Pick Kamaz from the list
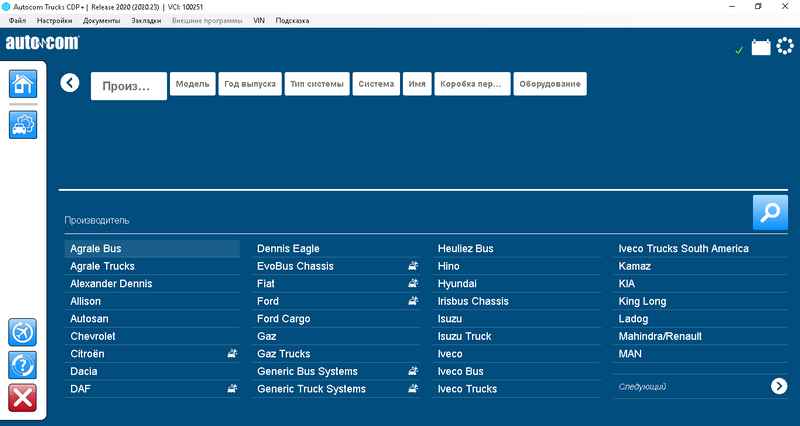The image size is (800, 426). (701, 266)
